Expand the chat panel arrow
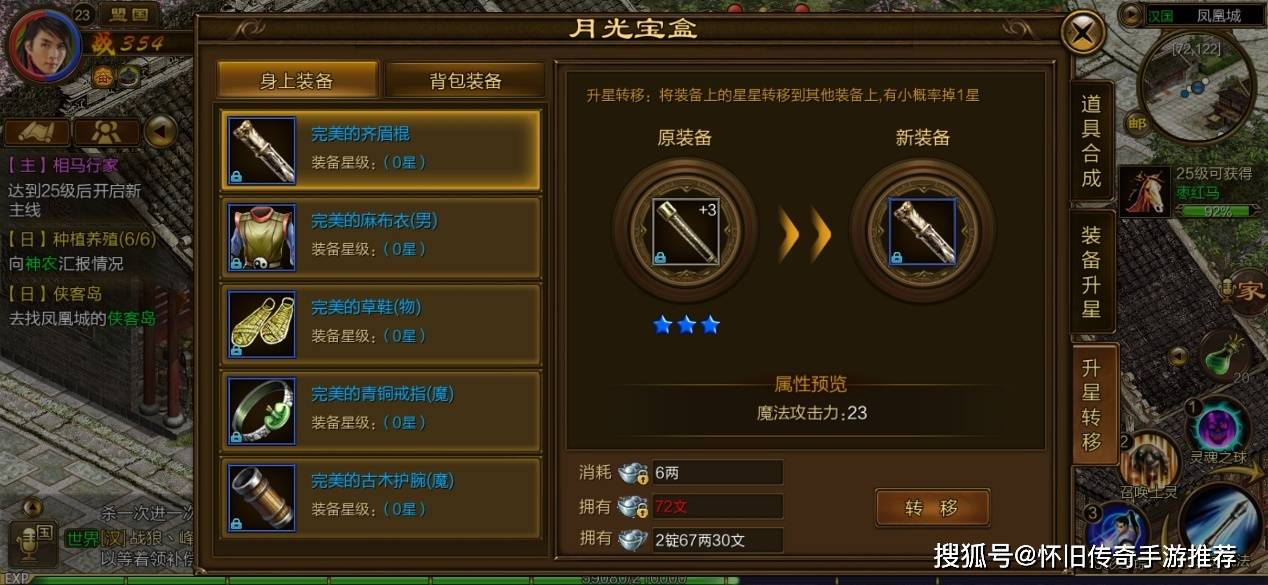This screenshot has width=1268, height=585. [32, 507]
